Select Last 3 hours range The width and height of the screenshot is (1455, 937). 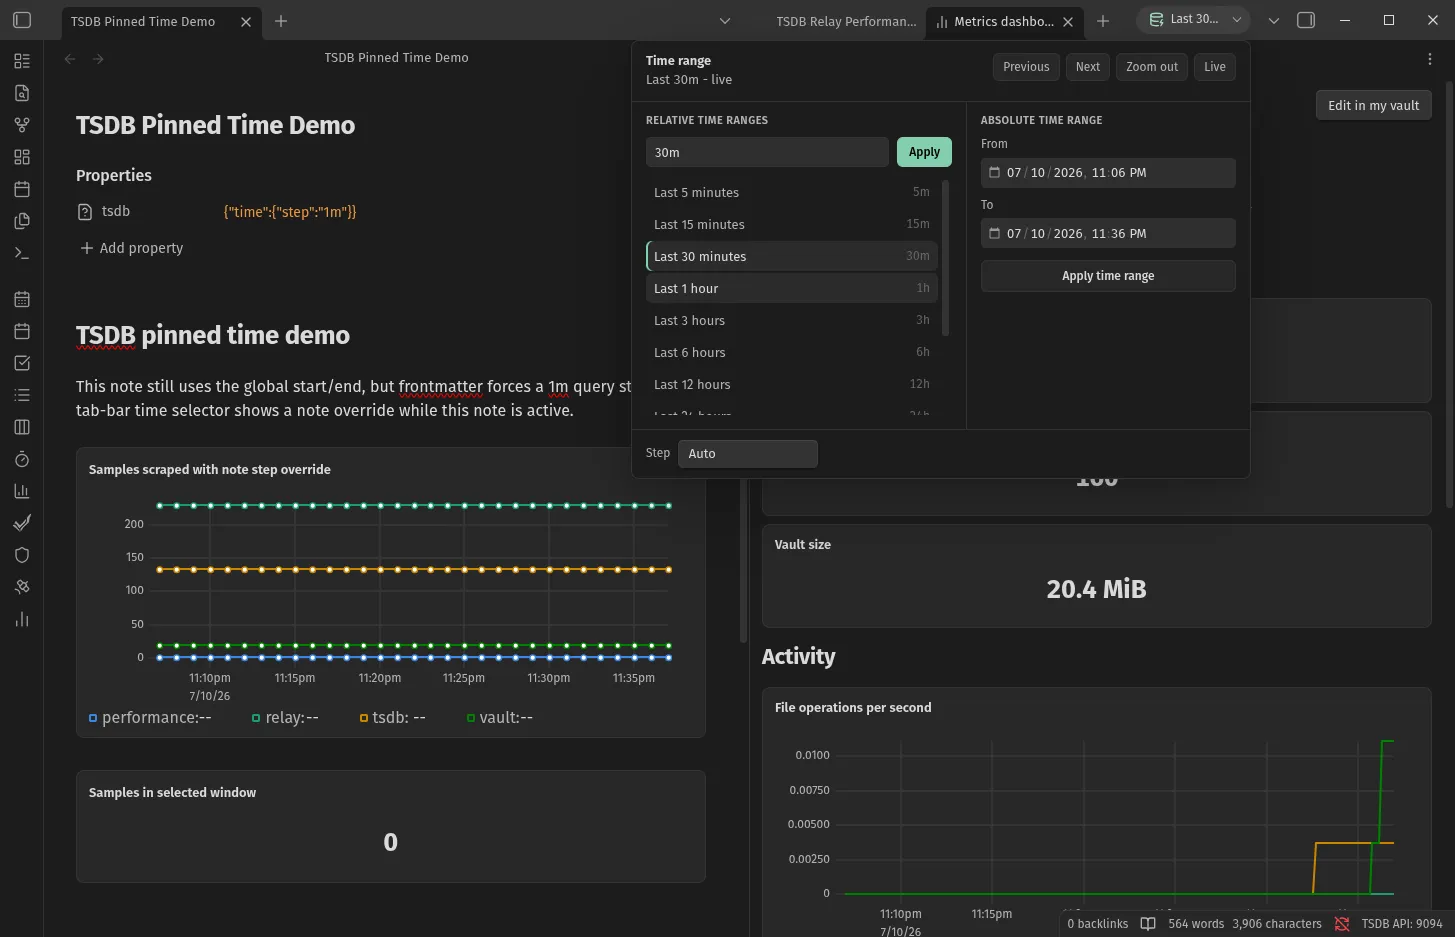792,321
